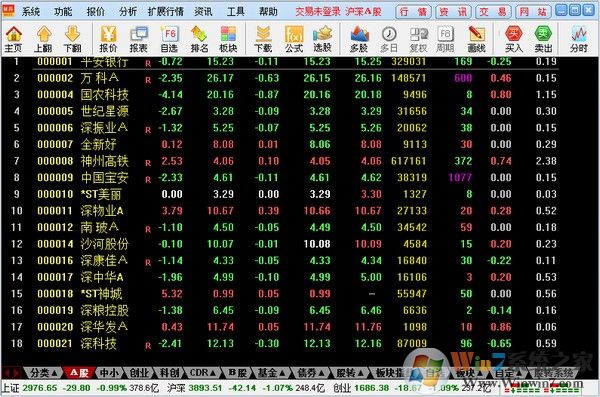Open the 公式 formula icon
Screen dimensions: 600x397
point(293,39)
